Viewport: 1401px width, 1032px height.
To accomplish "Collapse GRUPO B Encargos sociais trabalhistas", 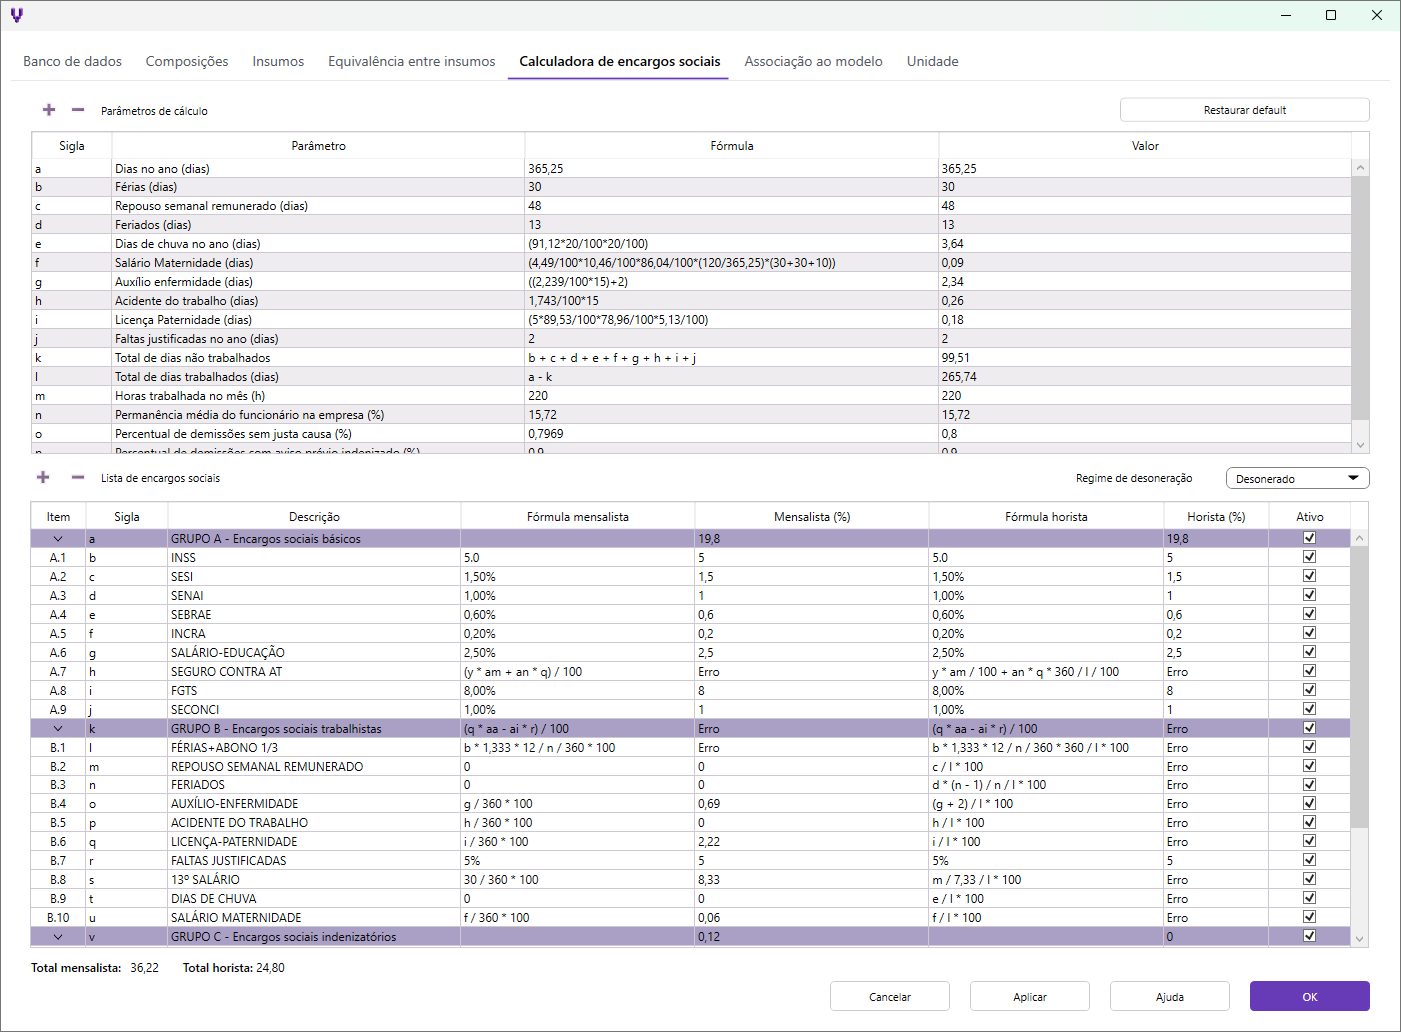I will point(58,729).
